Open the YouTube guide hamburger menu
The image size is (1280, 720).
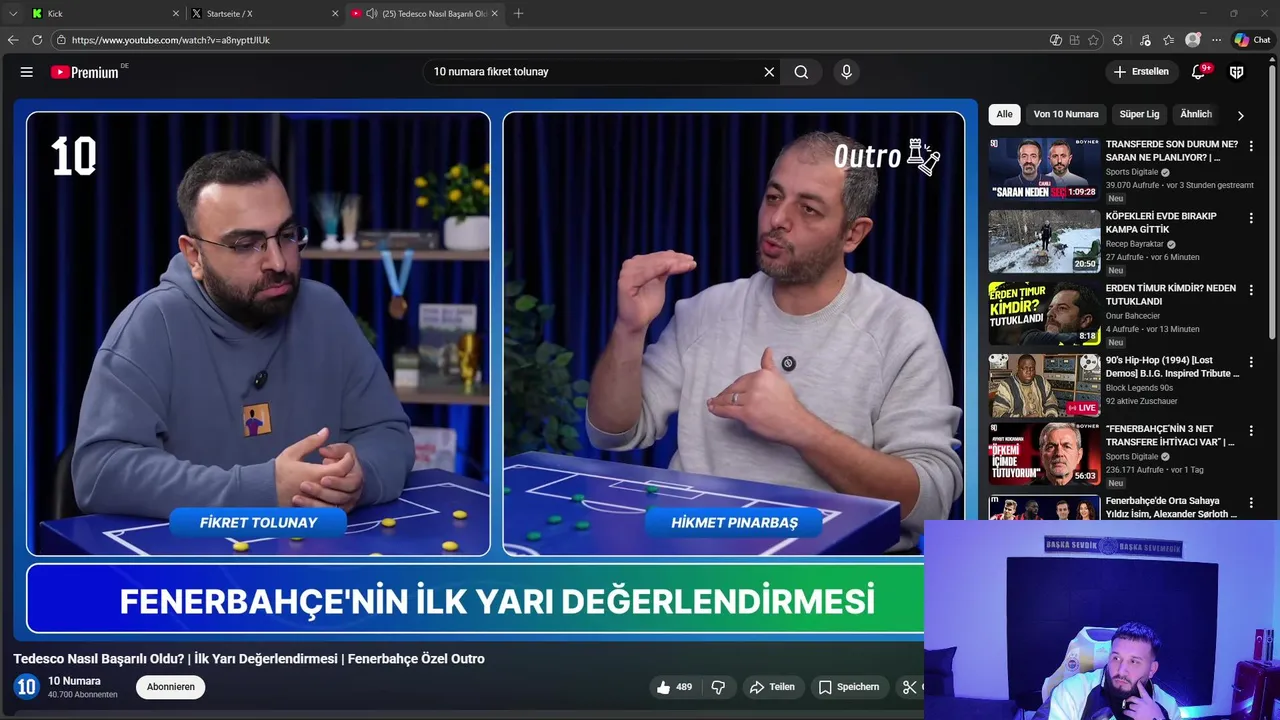pos(27,72)
